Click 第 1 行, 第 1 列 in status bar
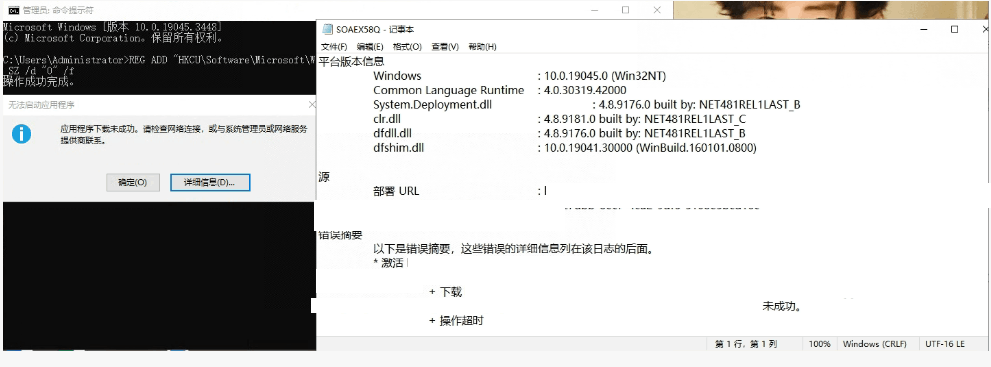This screenshot has height=367, width=991. pos(746,344)
